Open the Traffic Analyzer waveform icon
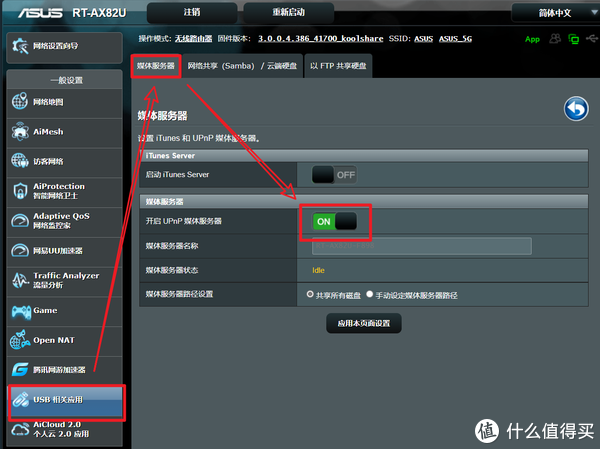Viewport: 600px width, 449px height. pyautogui.click(x=20, y=280)
